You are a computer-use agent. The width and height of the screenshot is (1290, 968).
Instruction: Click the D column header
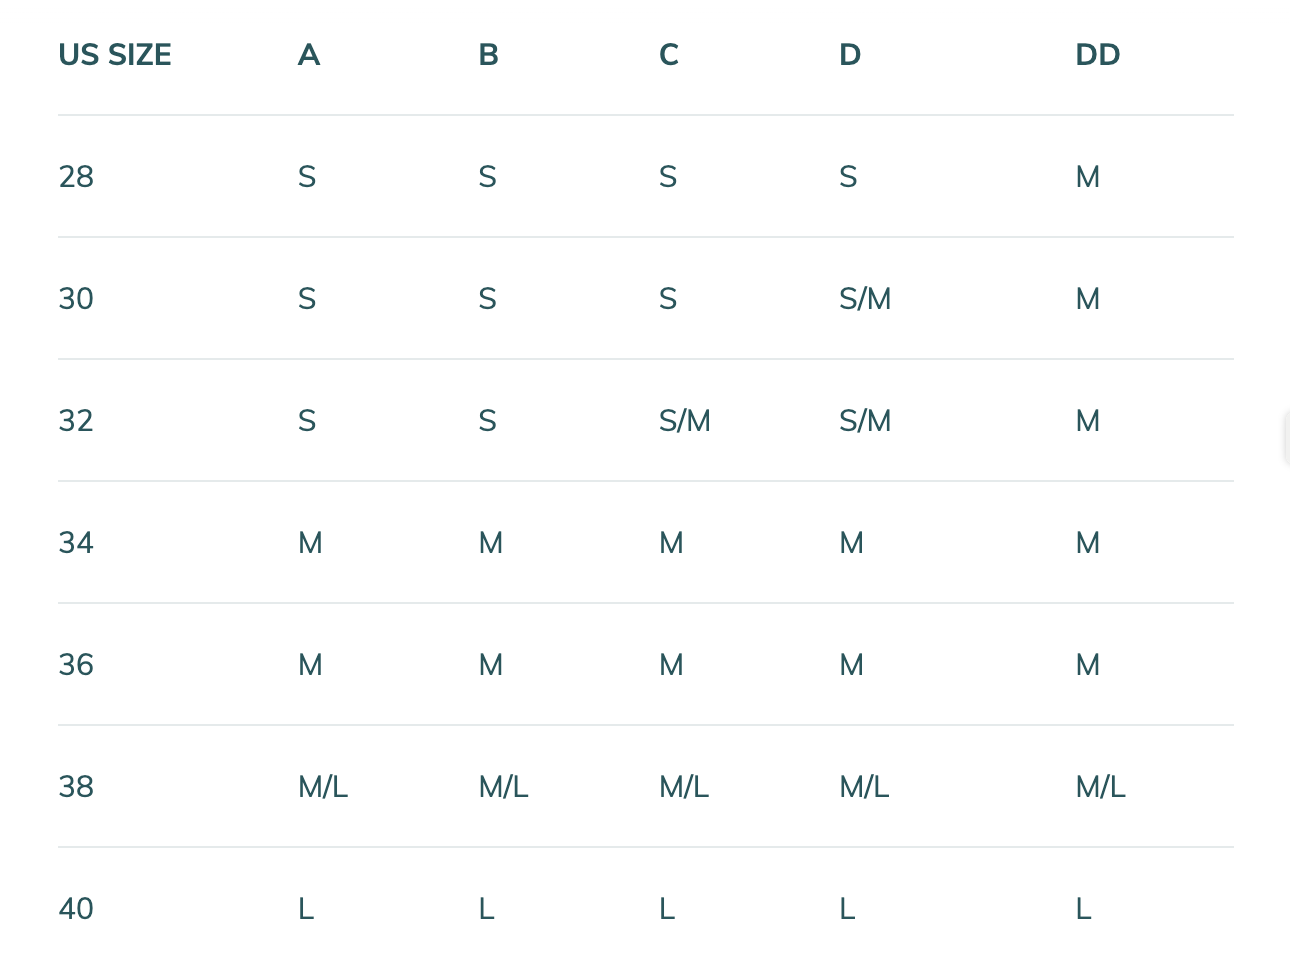[850, 55]
